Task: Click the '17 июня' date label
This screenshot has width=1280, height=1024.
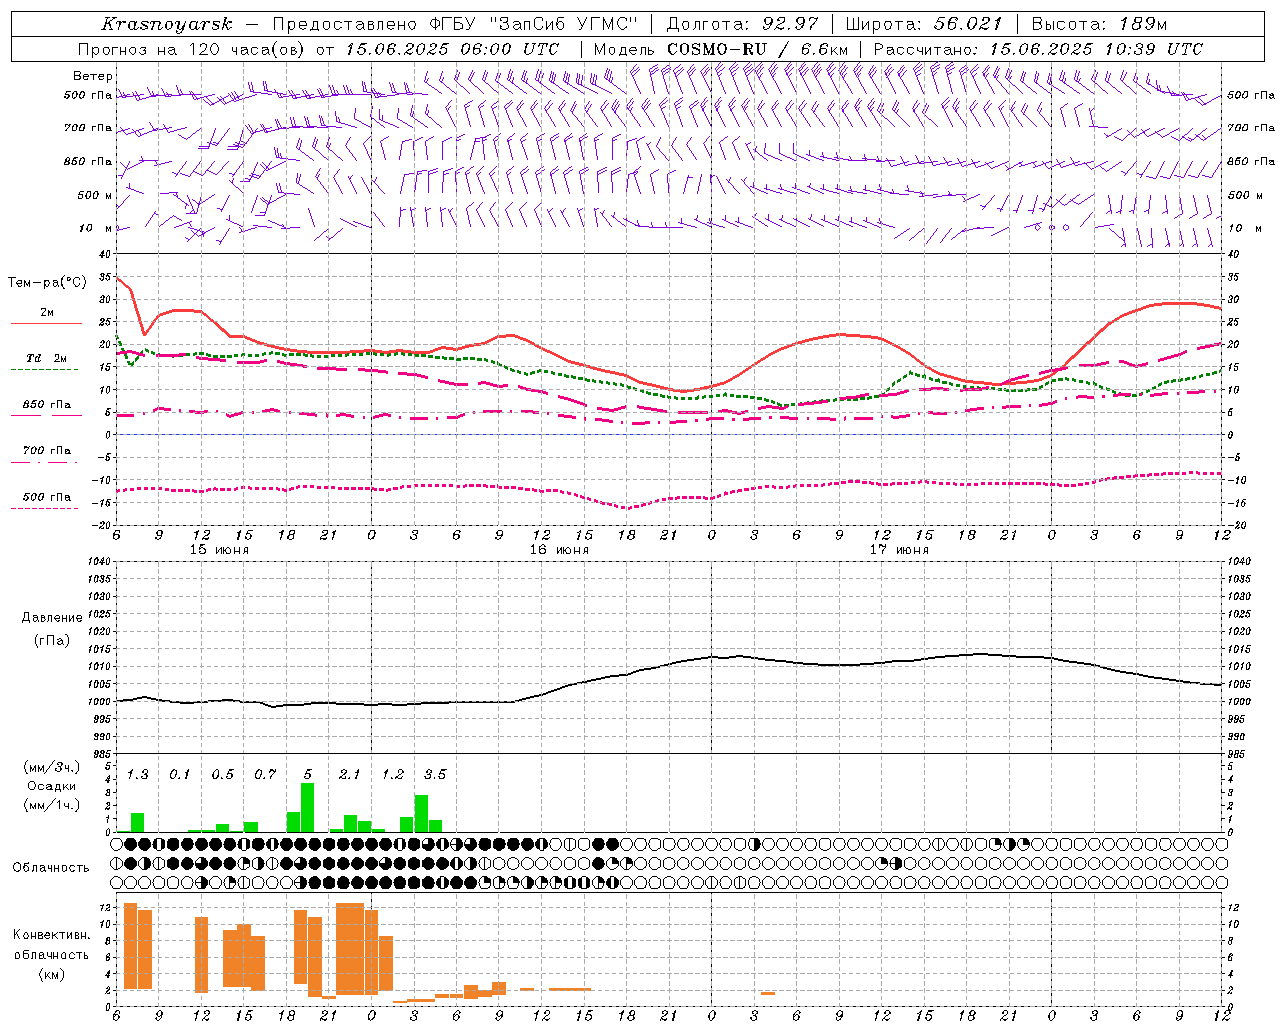Action: click(899, 550)
